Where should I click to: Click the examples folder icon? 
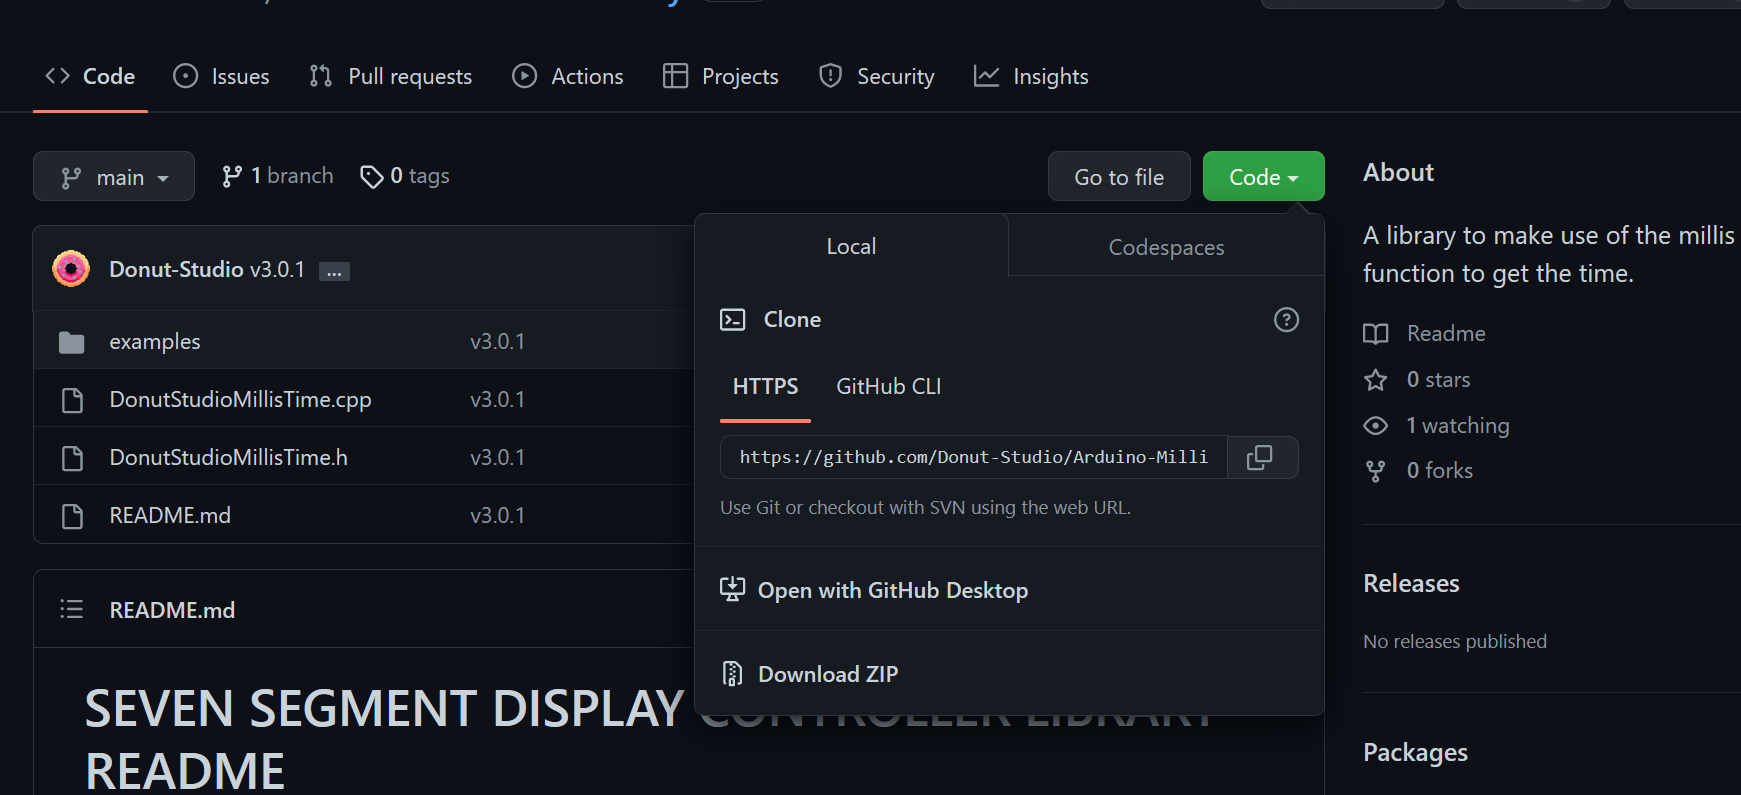click(x=72, y=342)
